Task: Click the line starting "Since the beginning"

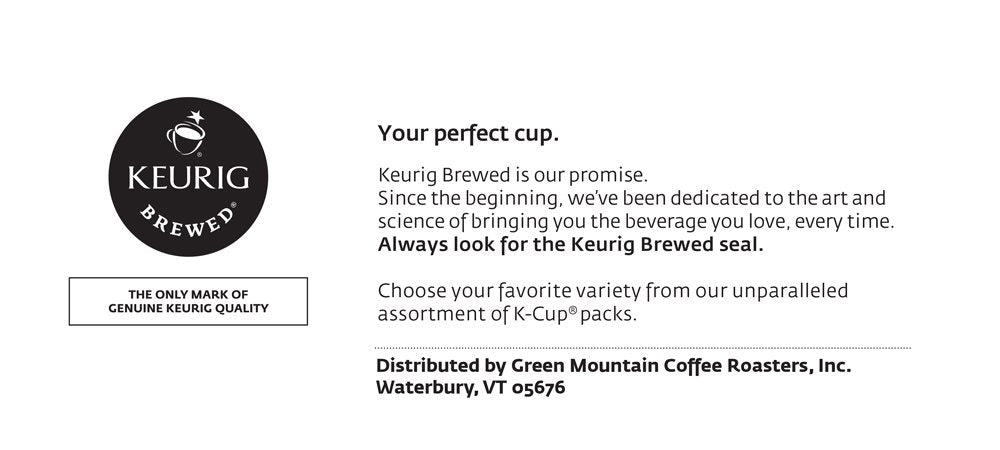Action: click(631, 198)
